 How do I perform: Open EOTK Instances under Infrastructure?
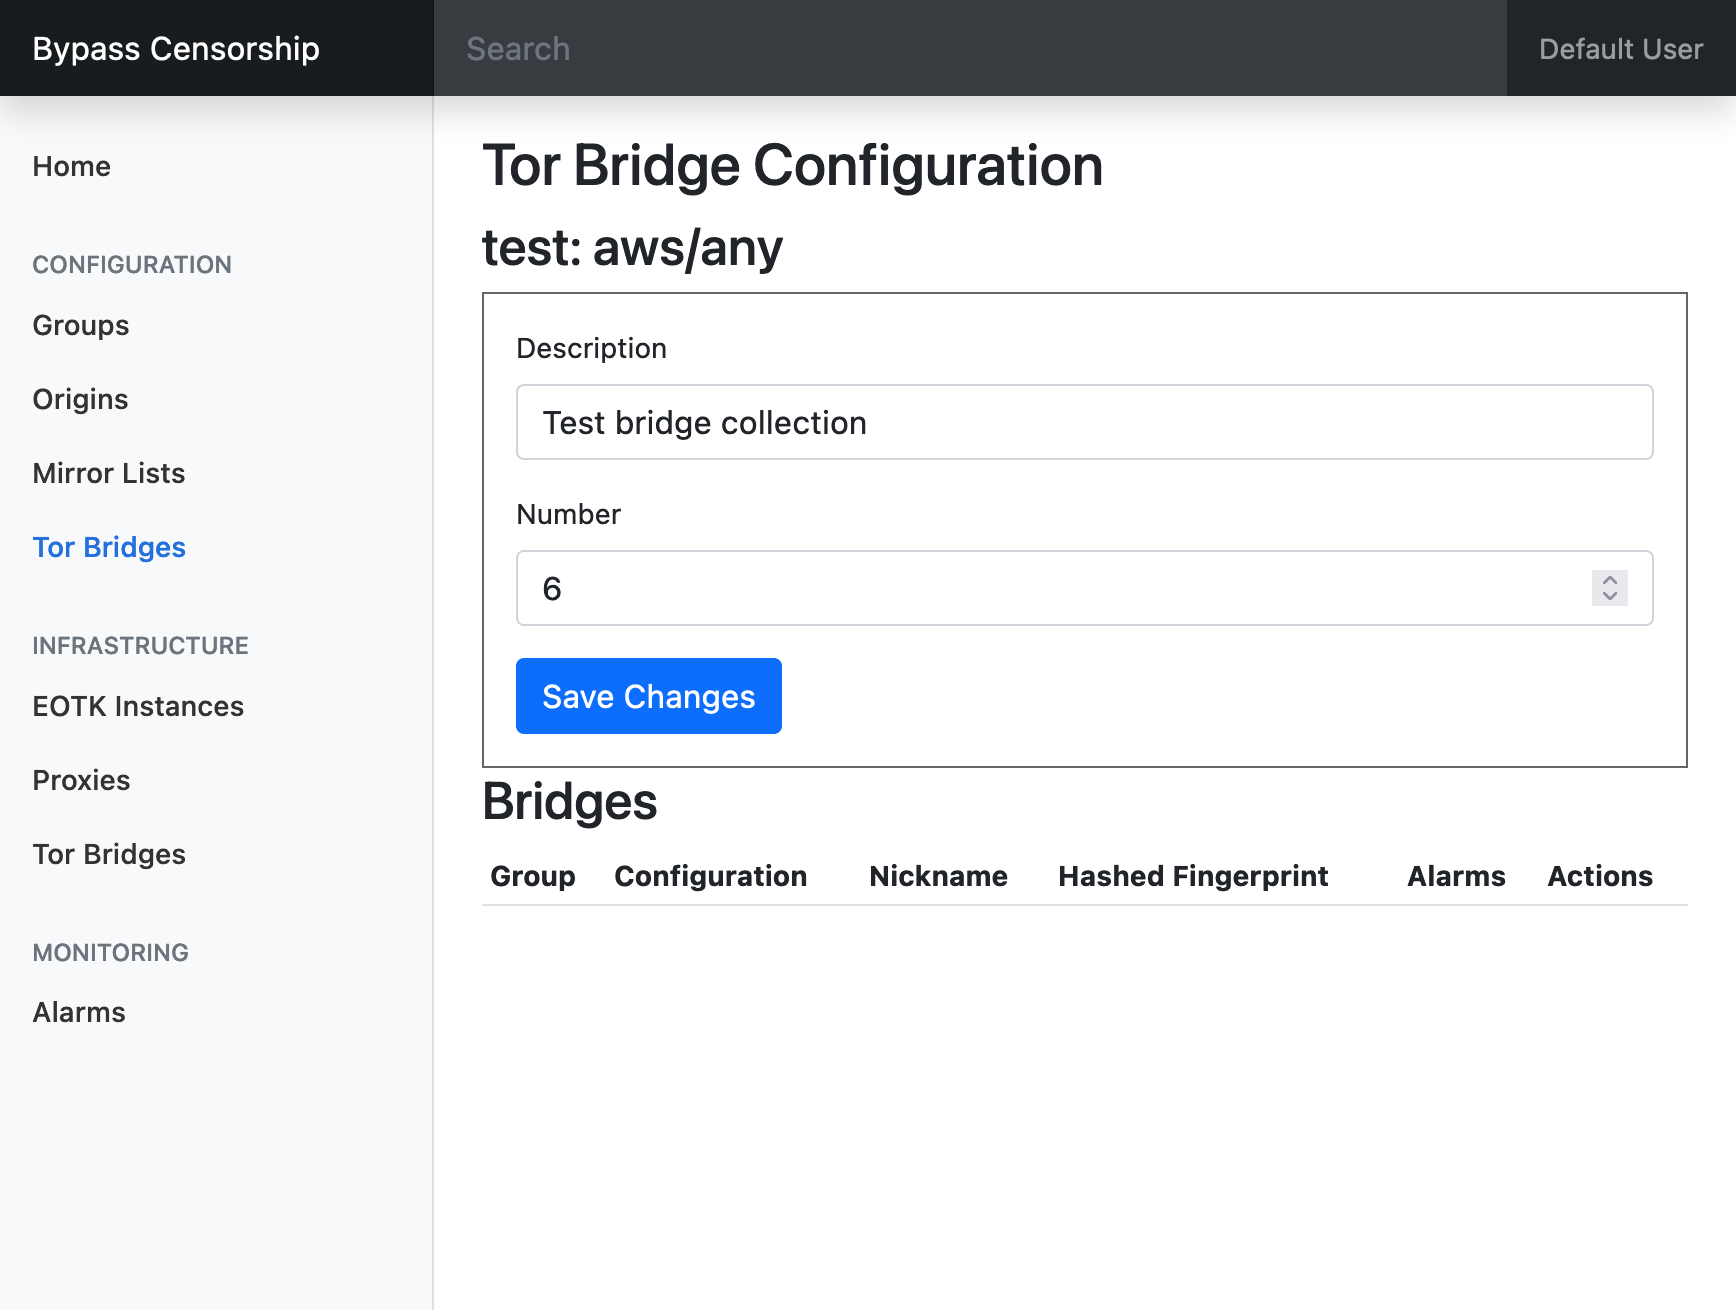(138, 706)
